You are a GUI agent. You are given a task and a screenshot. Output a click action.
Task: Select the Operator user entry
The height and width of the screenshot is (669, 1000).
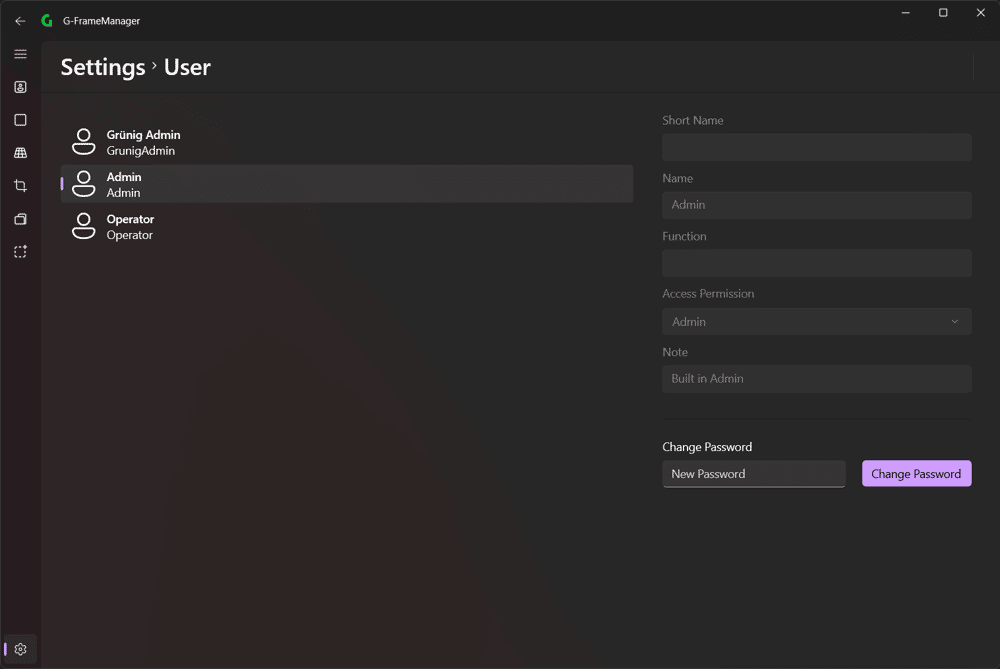tap(347, 226)
